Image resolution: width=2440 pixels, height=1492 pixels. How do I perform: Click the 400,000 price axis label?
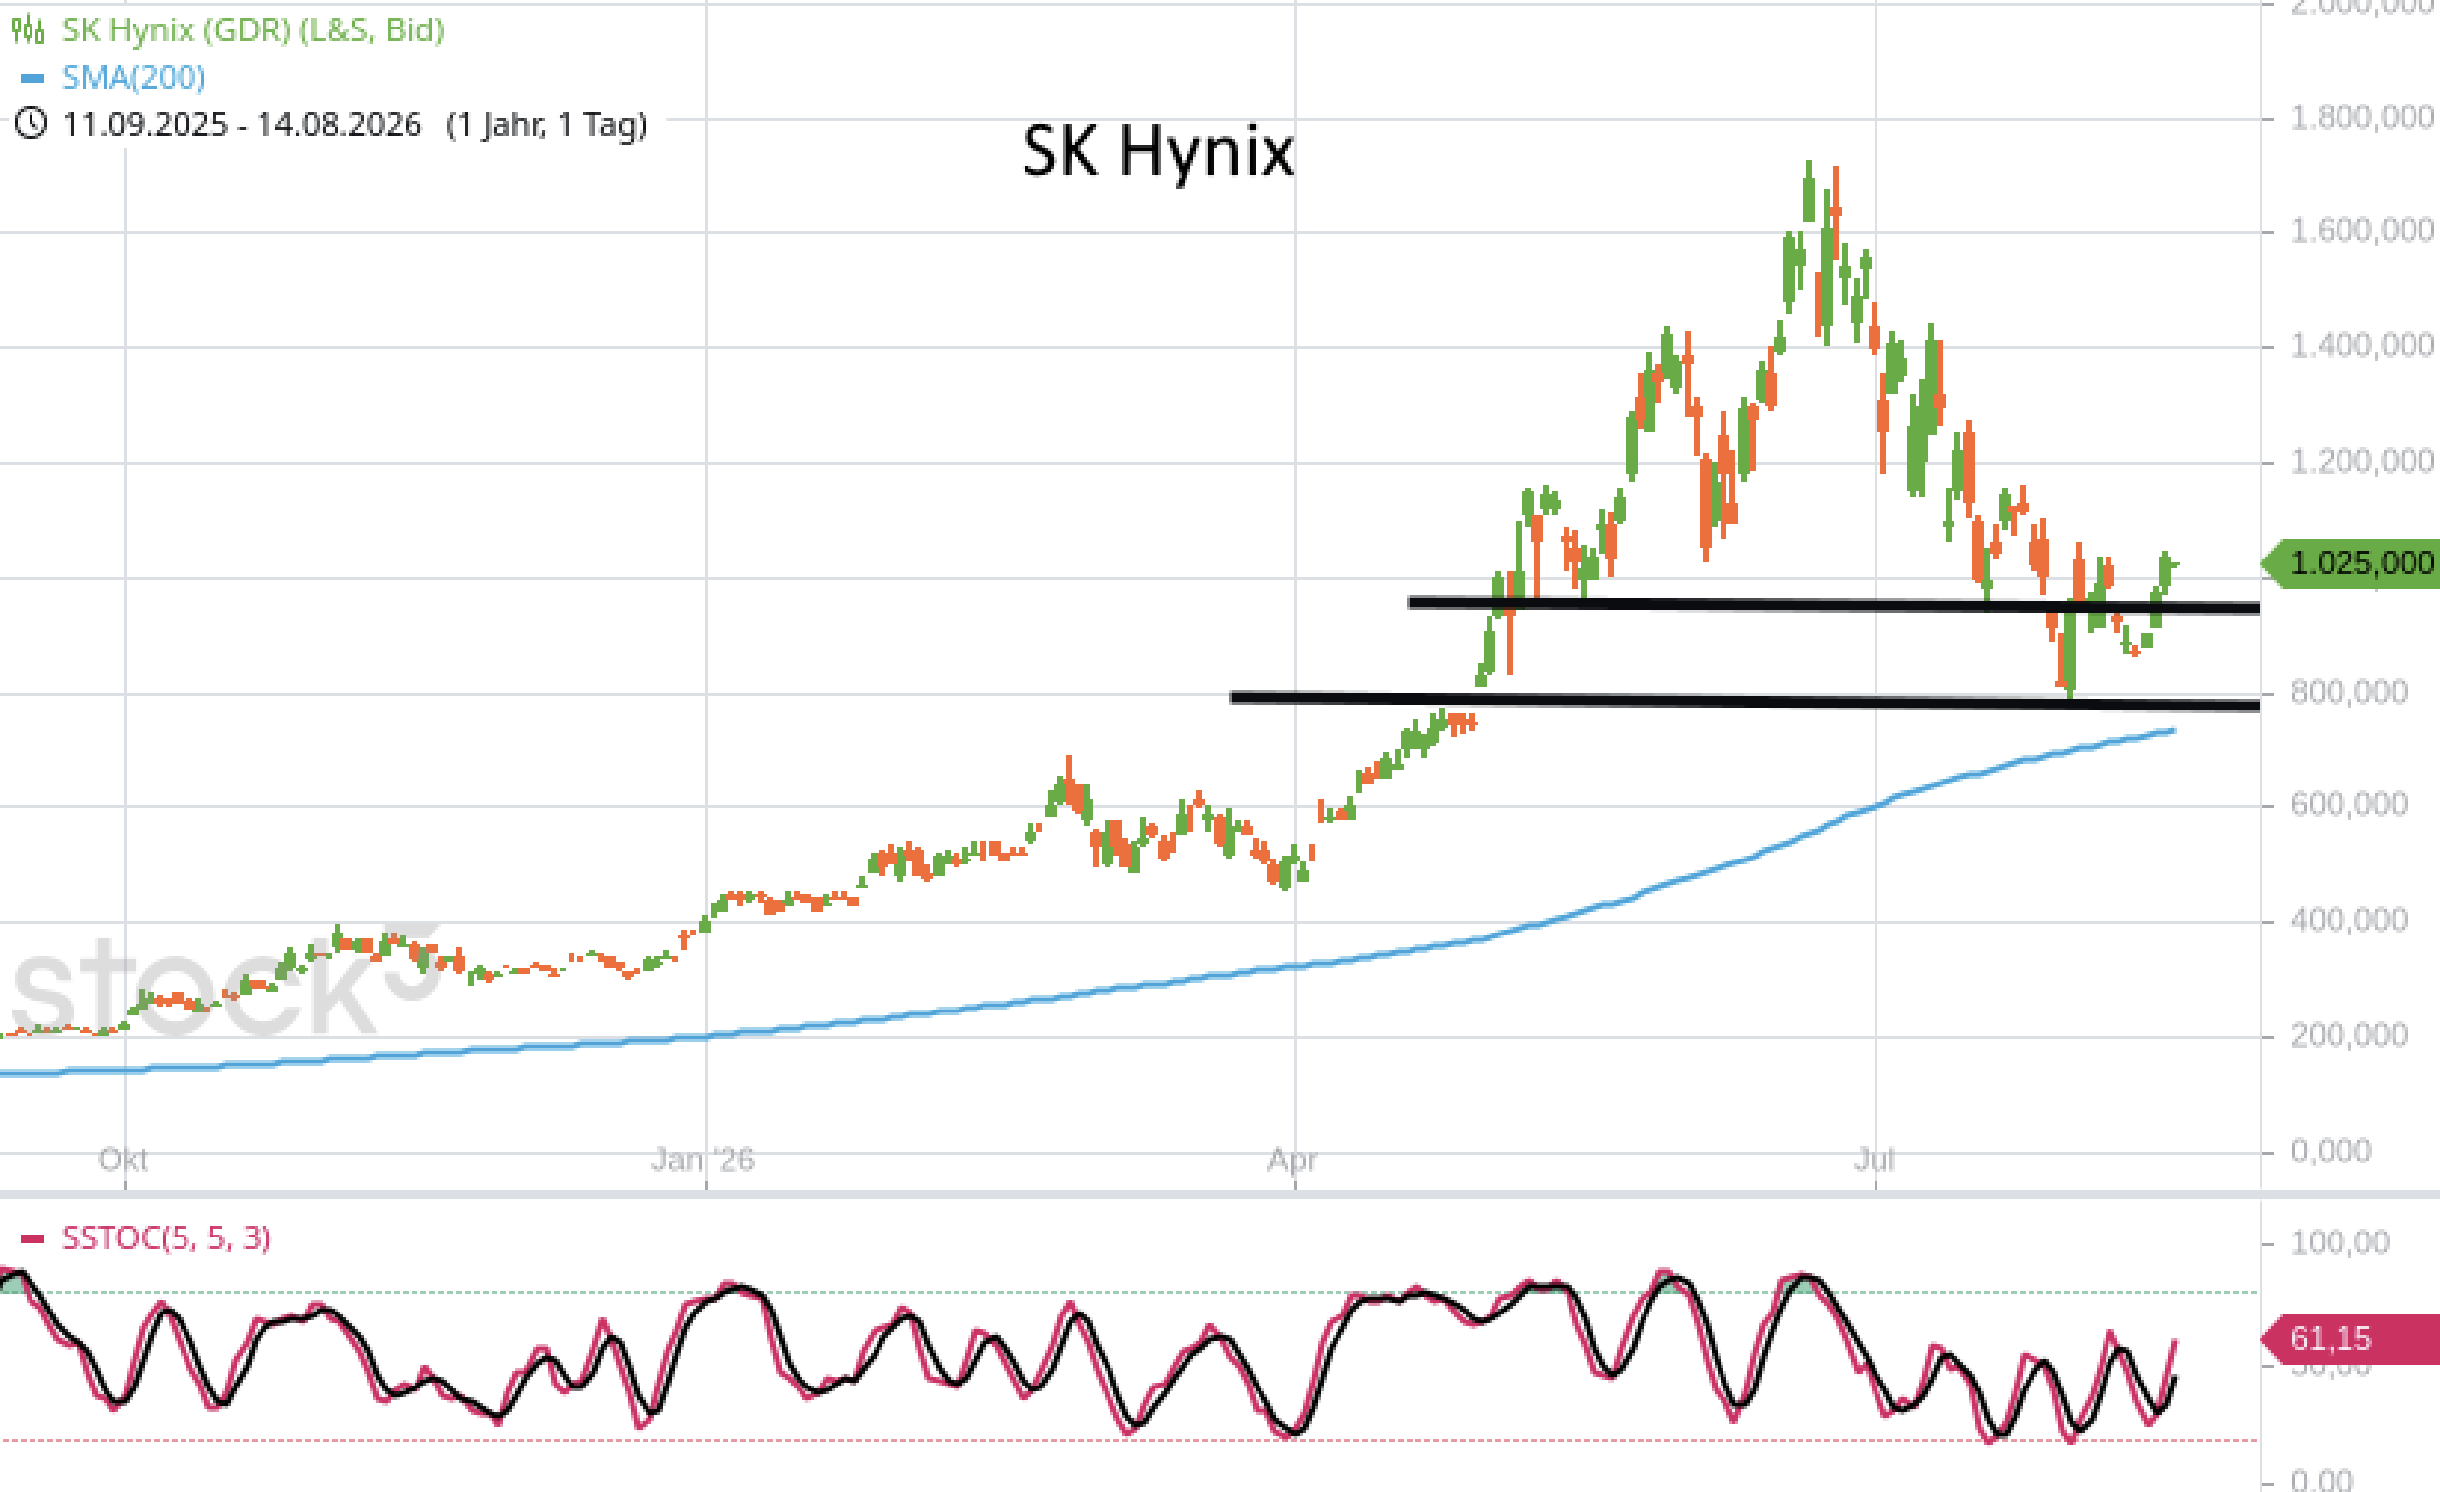2349,920
